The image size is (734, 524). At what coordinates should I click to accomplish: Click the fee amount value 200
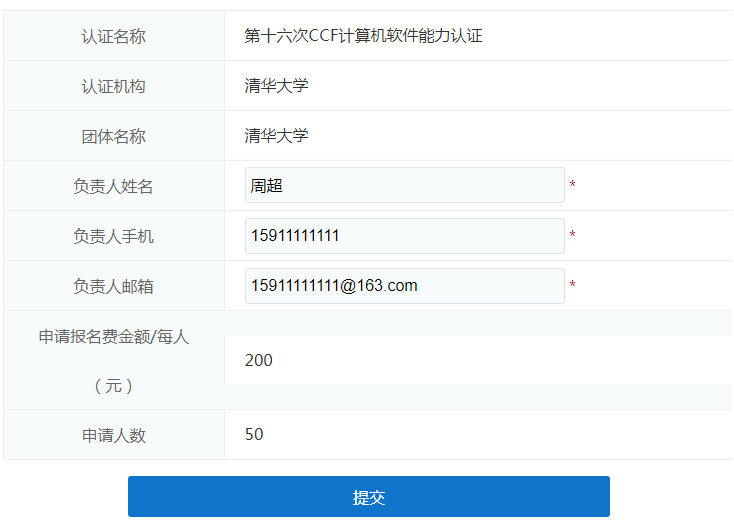coord(258,360)
